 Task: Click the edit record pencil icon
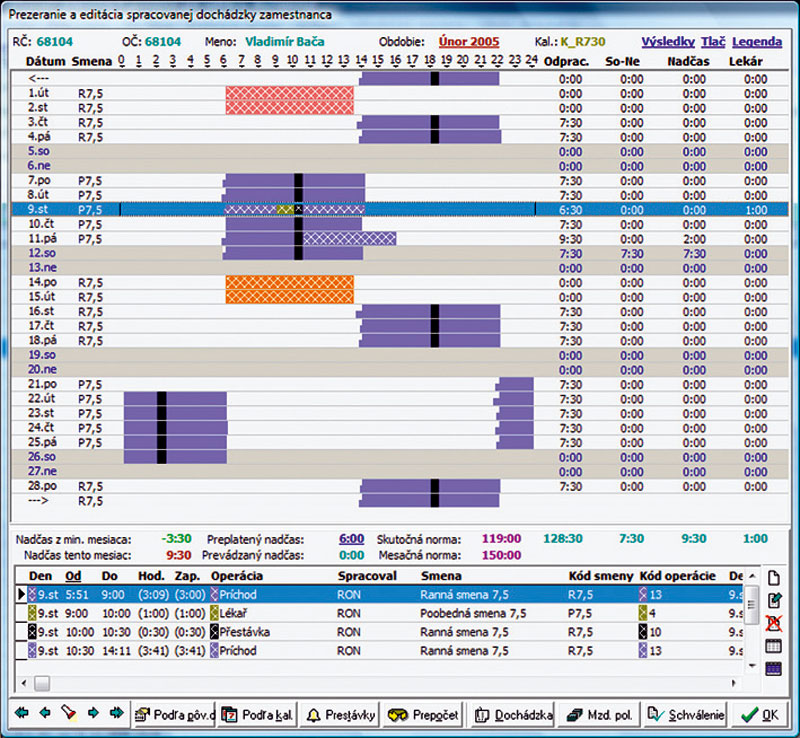(x=773, y=601)
